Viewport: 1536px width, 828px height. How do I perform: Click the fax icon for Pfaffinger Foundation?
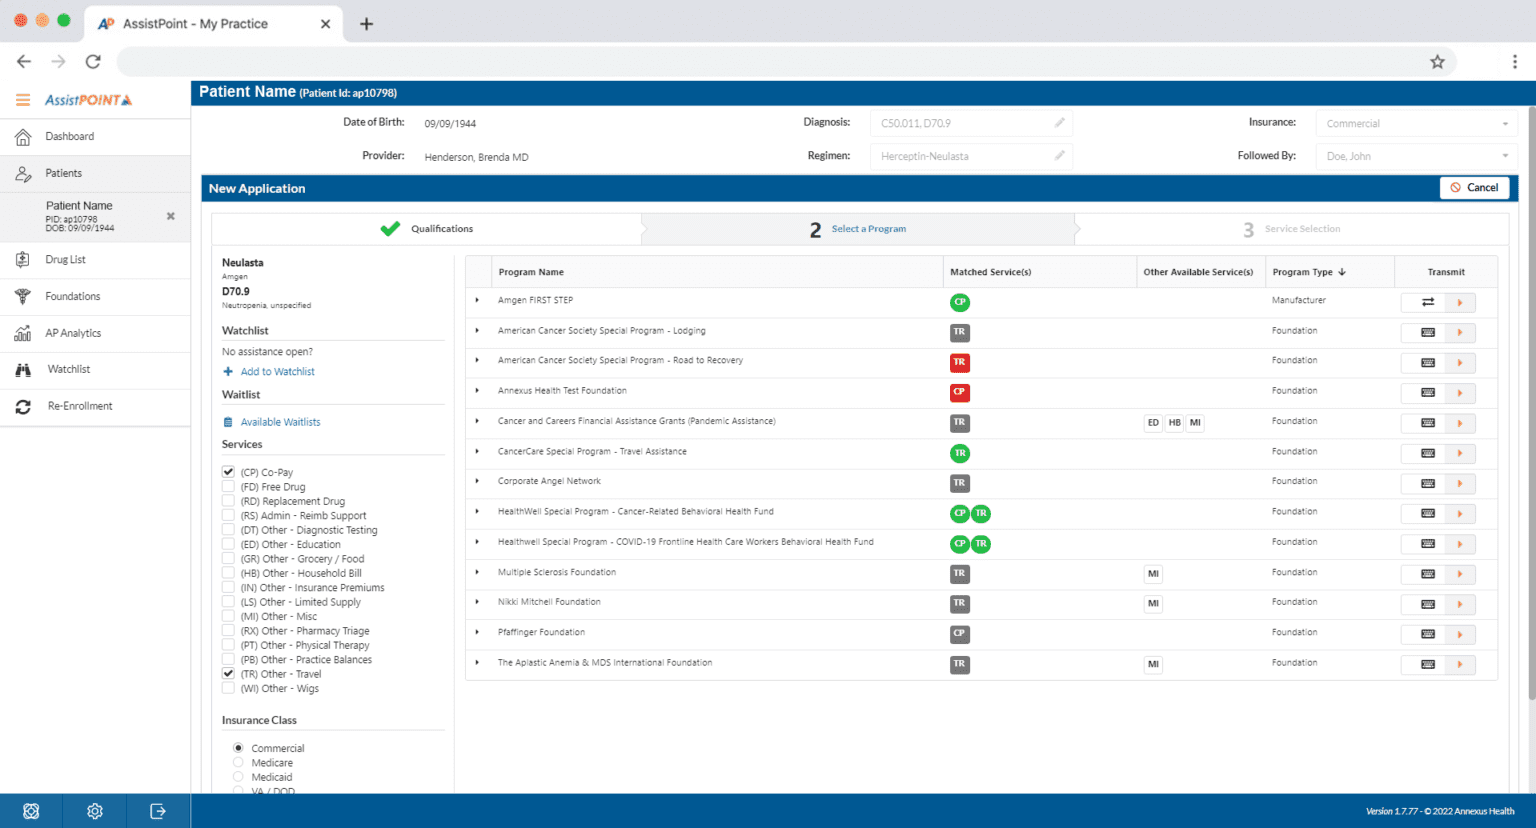[x=1427, y=634]
